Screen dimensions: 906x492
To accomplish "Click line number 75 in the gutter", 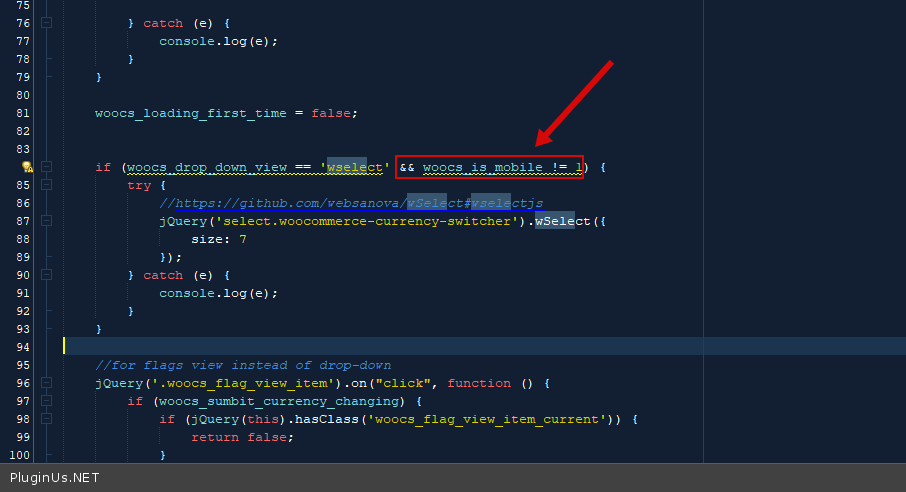I will click(x=23, y=5).
